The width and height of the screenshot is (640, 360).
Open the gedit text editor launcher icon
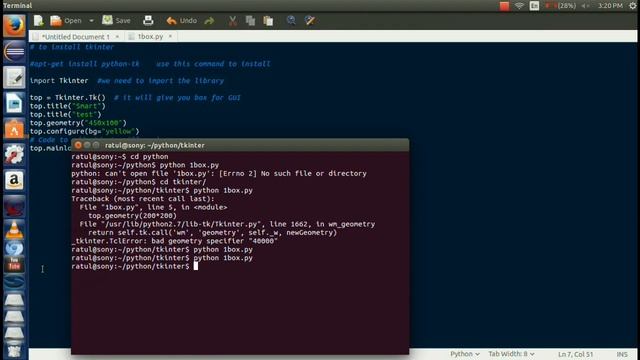tap(14, 78)
